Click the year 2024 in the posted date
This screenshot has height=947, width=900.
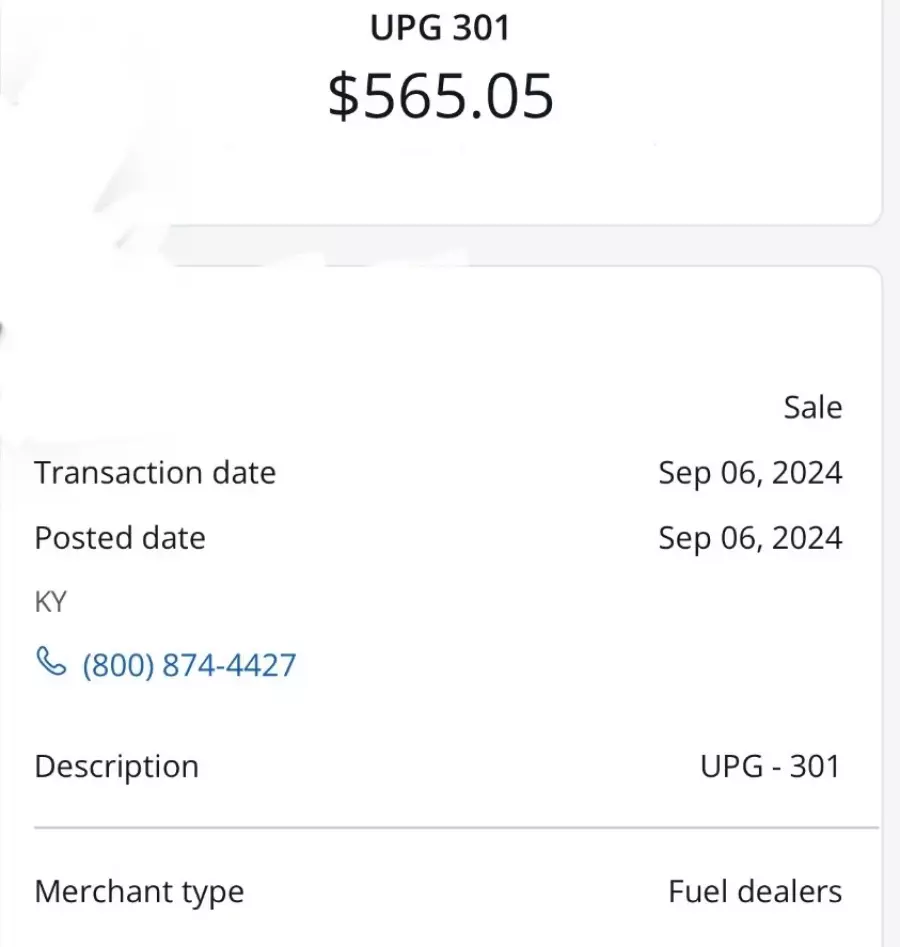point(807,538)
